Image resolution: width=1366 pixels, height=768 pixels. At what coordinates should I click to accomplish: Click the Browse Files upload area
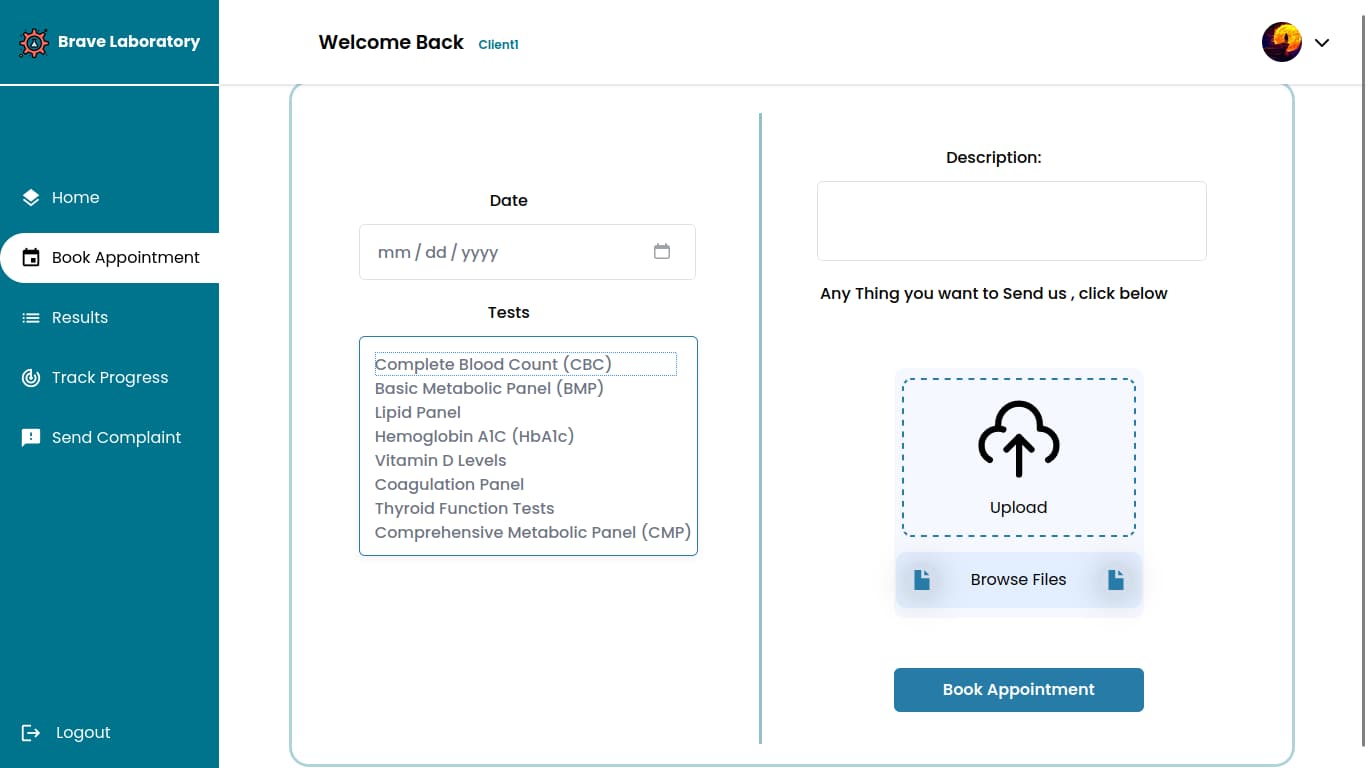pyautogui.click(x=1018, y=579)
